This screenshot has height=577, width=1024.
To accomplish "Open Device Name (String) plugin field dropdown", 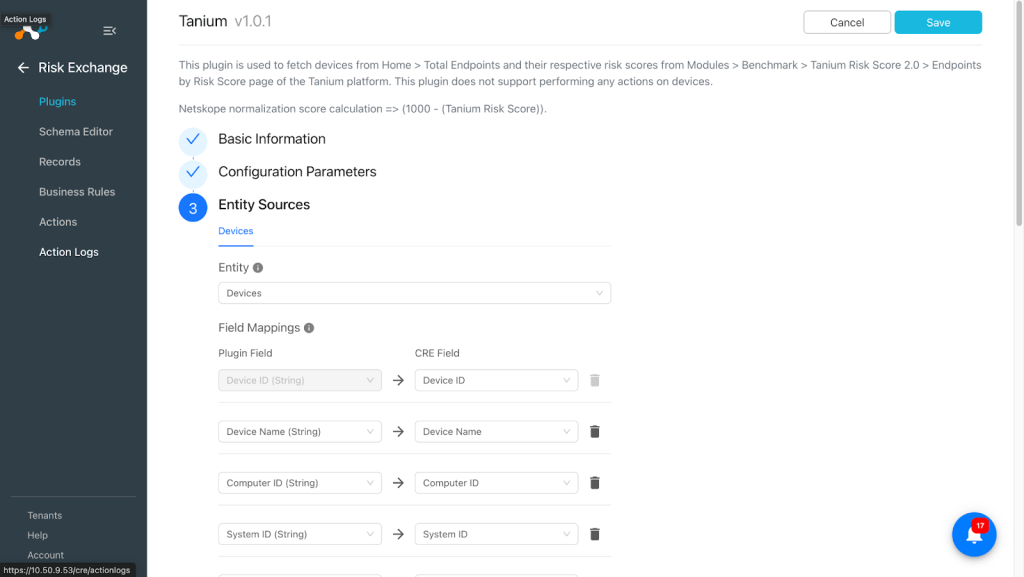I will point(300,431).
